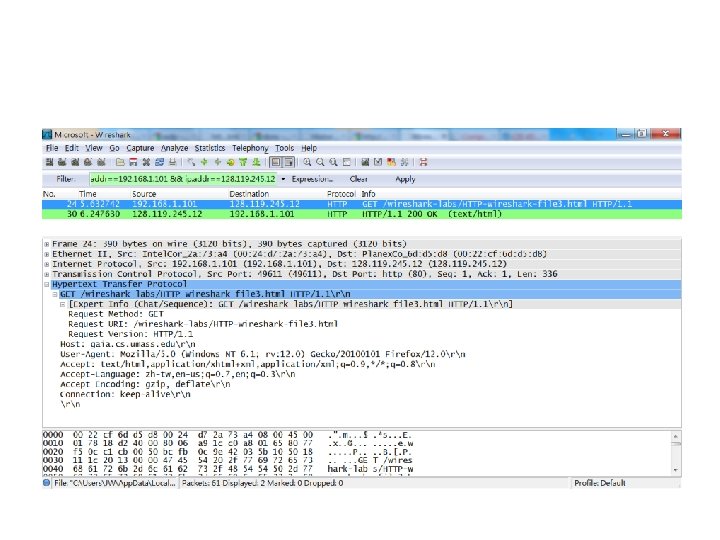This screenshot has width=720, height=540.
Task: Select packet 30 HTTP/1.1 200 OK row
Action: [x=362, y=214]
